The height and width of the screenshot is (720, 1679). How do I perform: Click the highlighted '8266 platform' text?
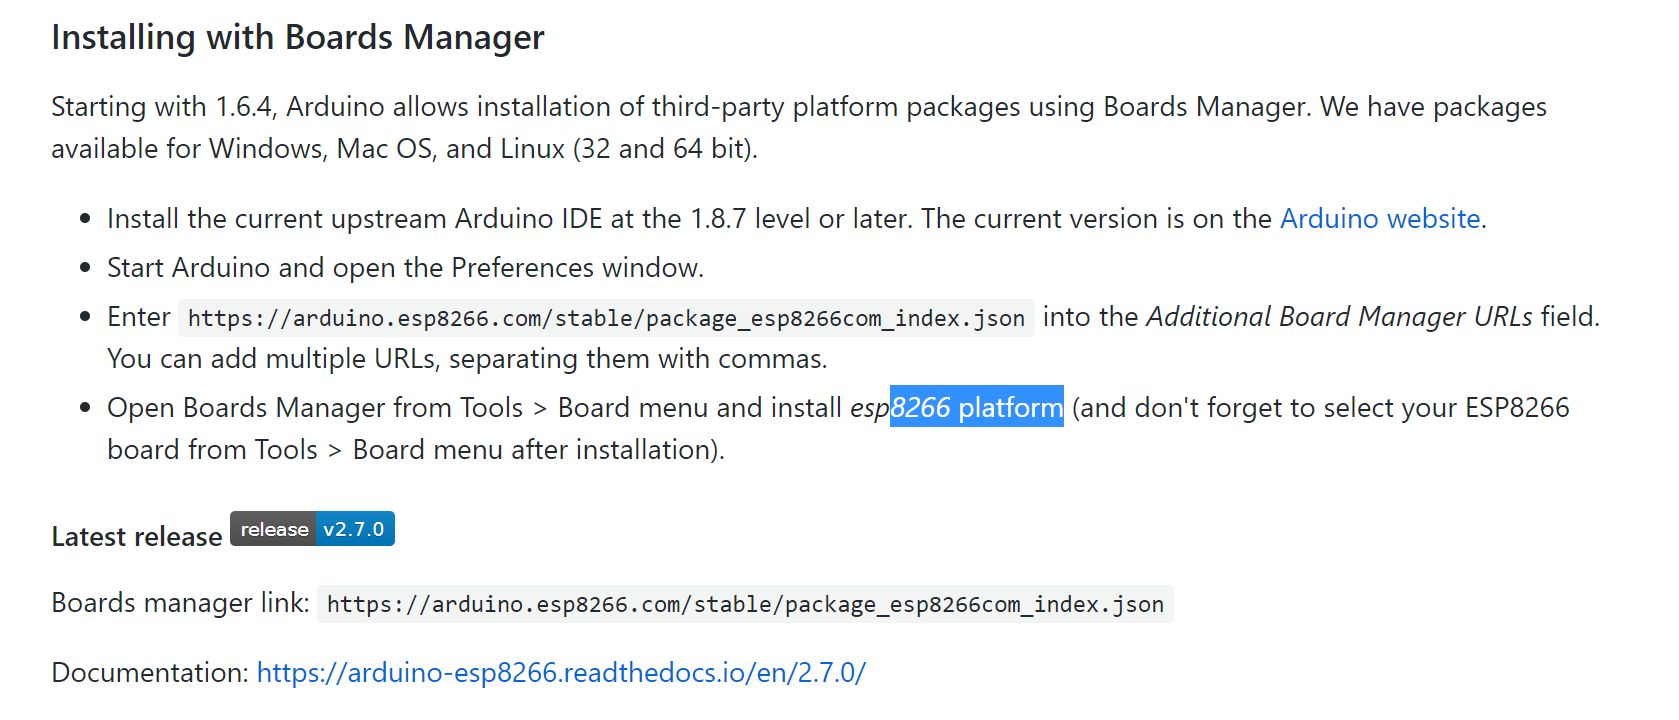click(x=976, y=408)
